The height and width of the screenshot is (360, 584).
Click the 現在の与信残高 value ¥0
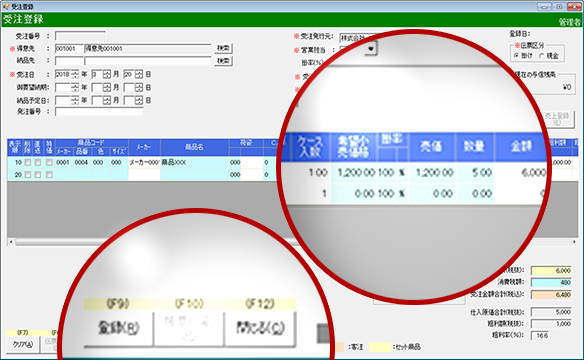click(566, 87)
